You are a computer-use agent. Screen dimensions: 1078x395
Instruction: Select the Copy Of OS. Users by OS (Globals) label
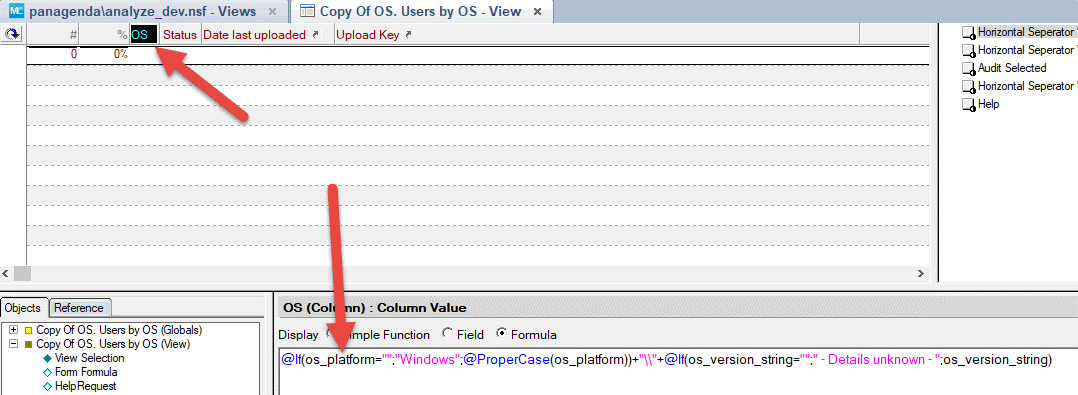click(119, 330)
